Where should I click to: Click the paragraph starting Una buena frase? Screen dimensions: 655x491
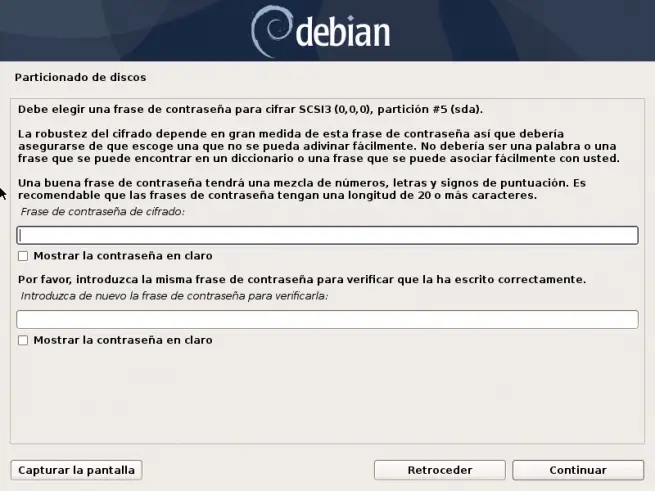[302, 189]
